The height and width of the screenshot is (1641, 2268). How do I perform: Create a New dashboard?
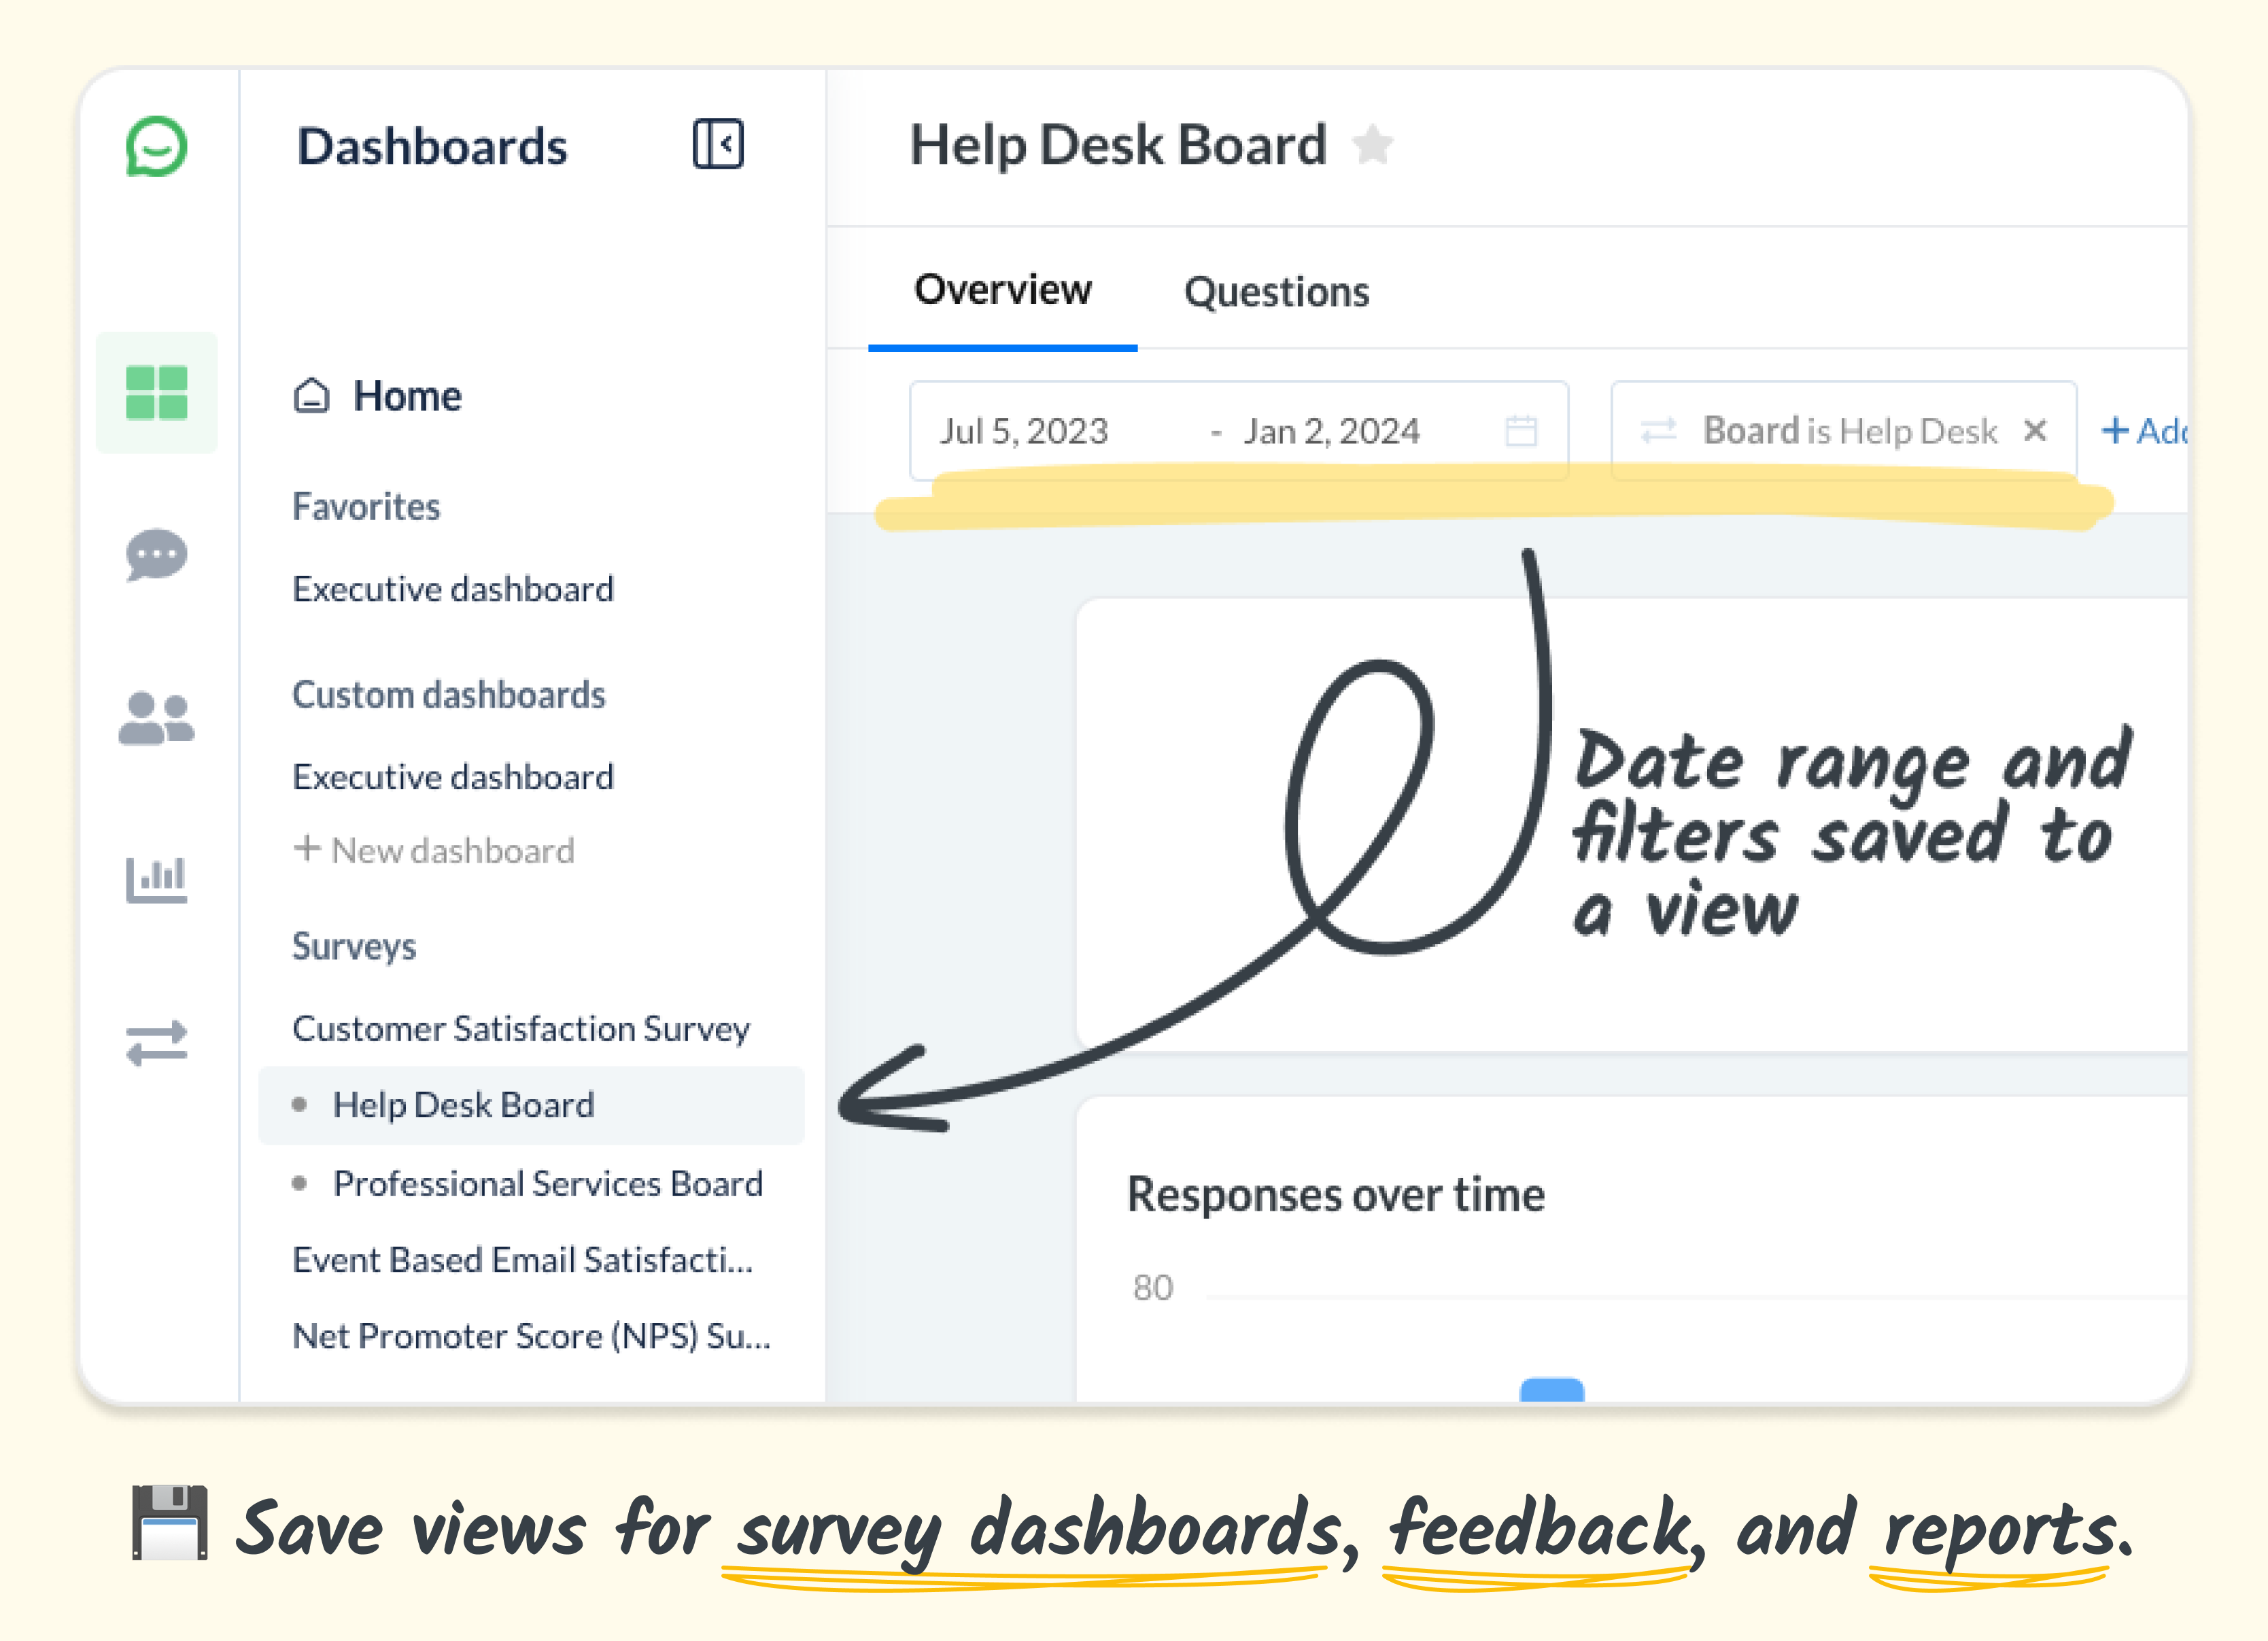coord(434,850)
